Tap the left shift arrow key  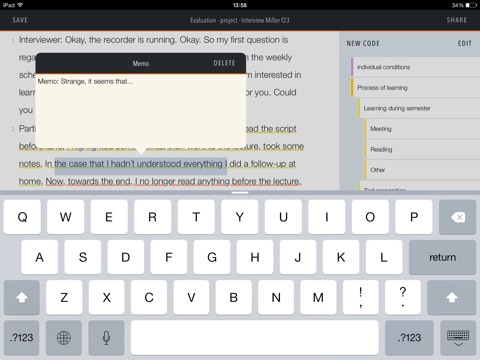point(22,297)
